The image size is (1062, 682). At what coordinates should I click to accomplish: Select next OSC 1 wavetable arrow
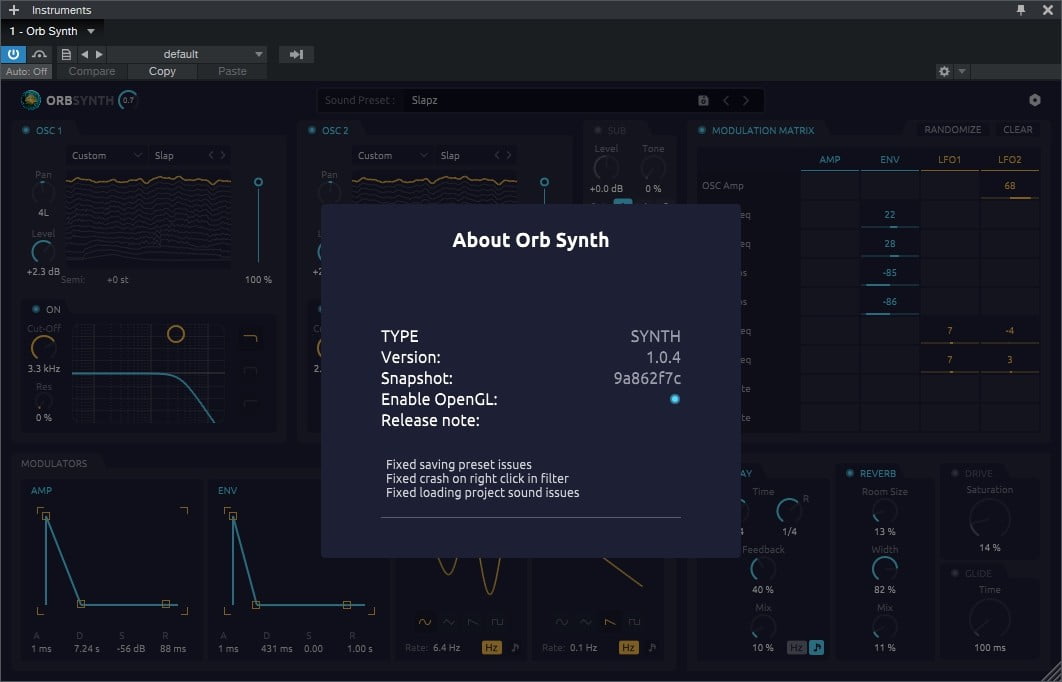click(223, 155)
